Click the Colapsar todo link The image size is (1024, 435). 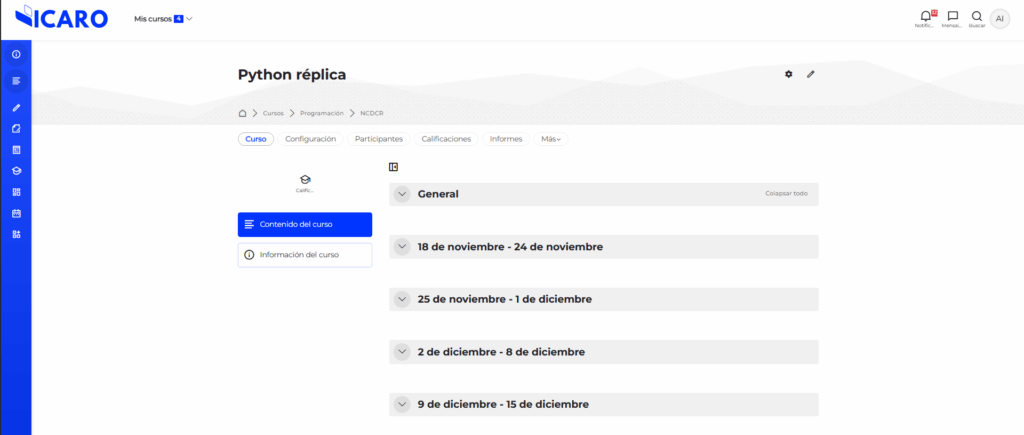786,194
